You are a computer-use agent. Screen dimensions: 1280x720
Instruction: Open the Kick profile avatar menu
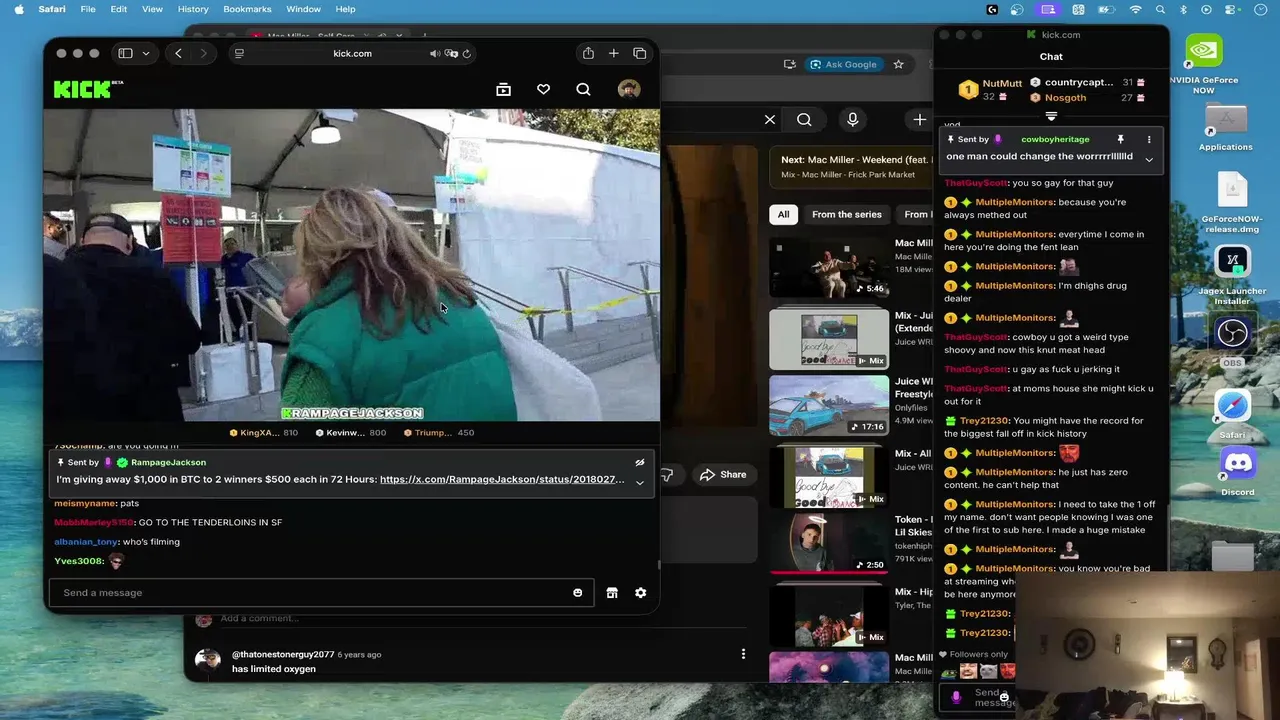629,89
